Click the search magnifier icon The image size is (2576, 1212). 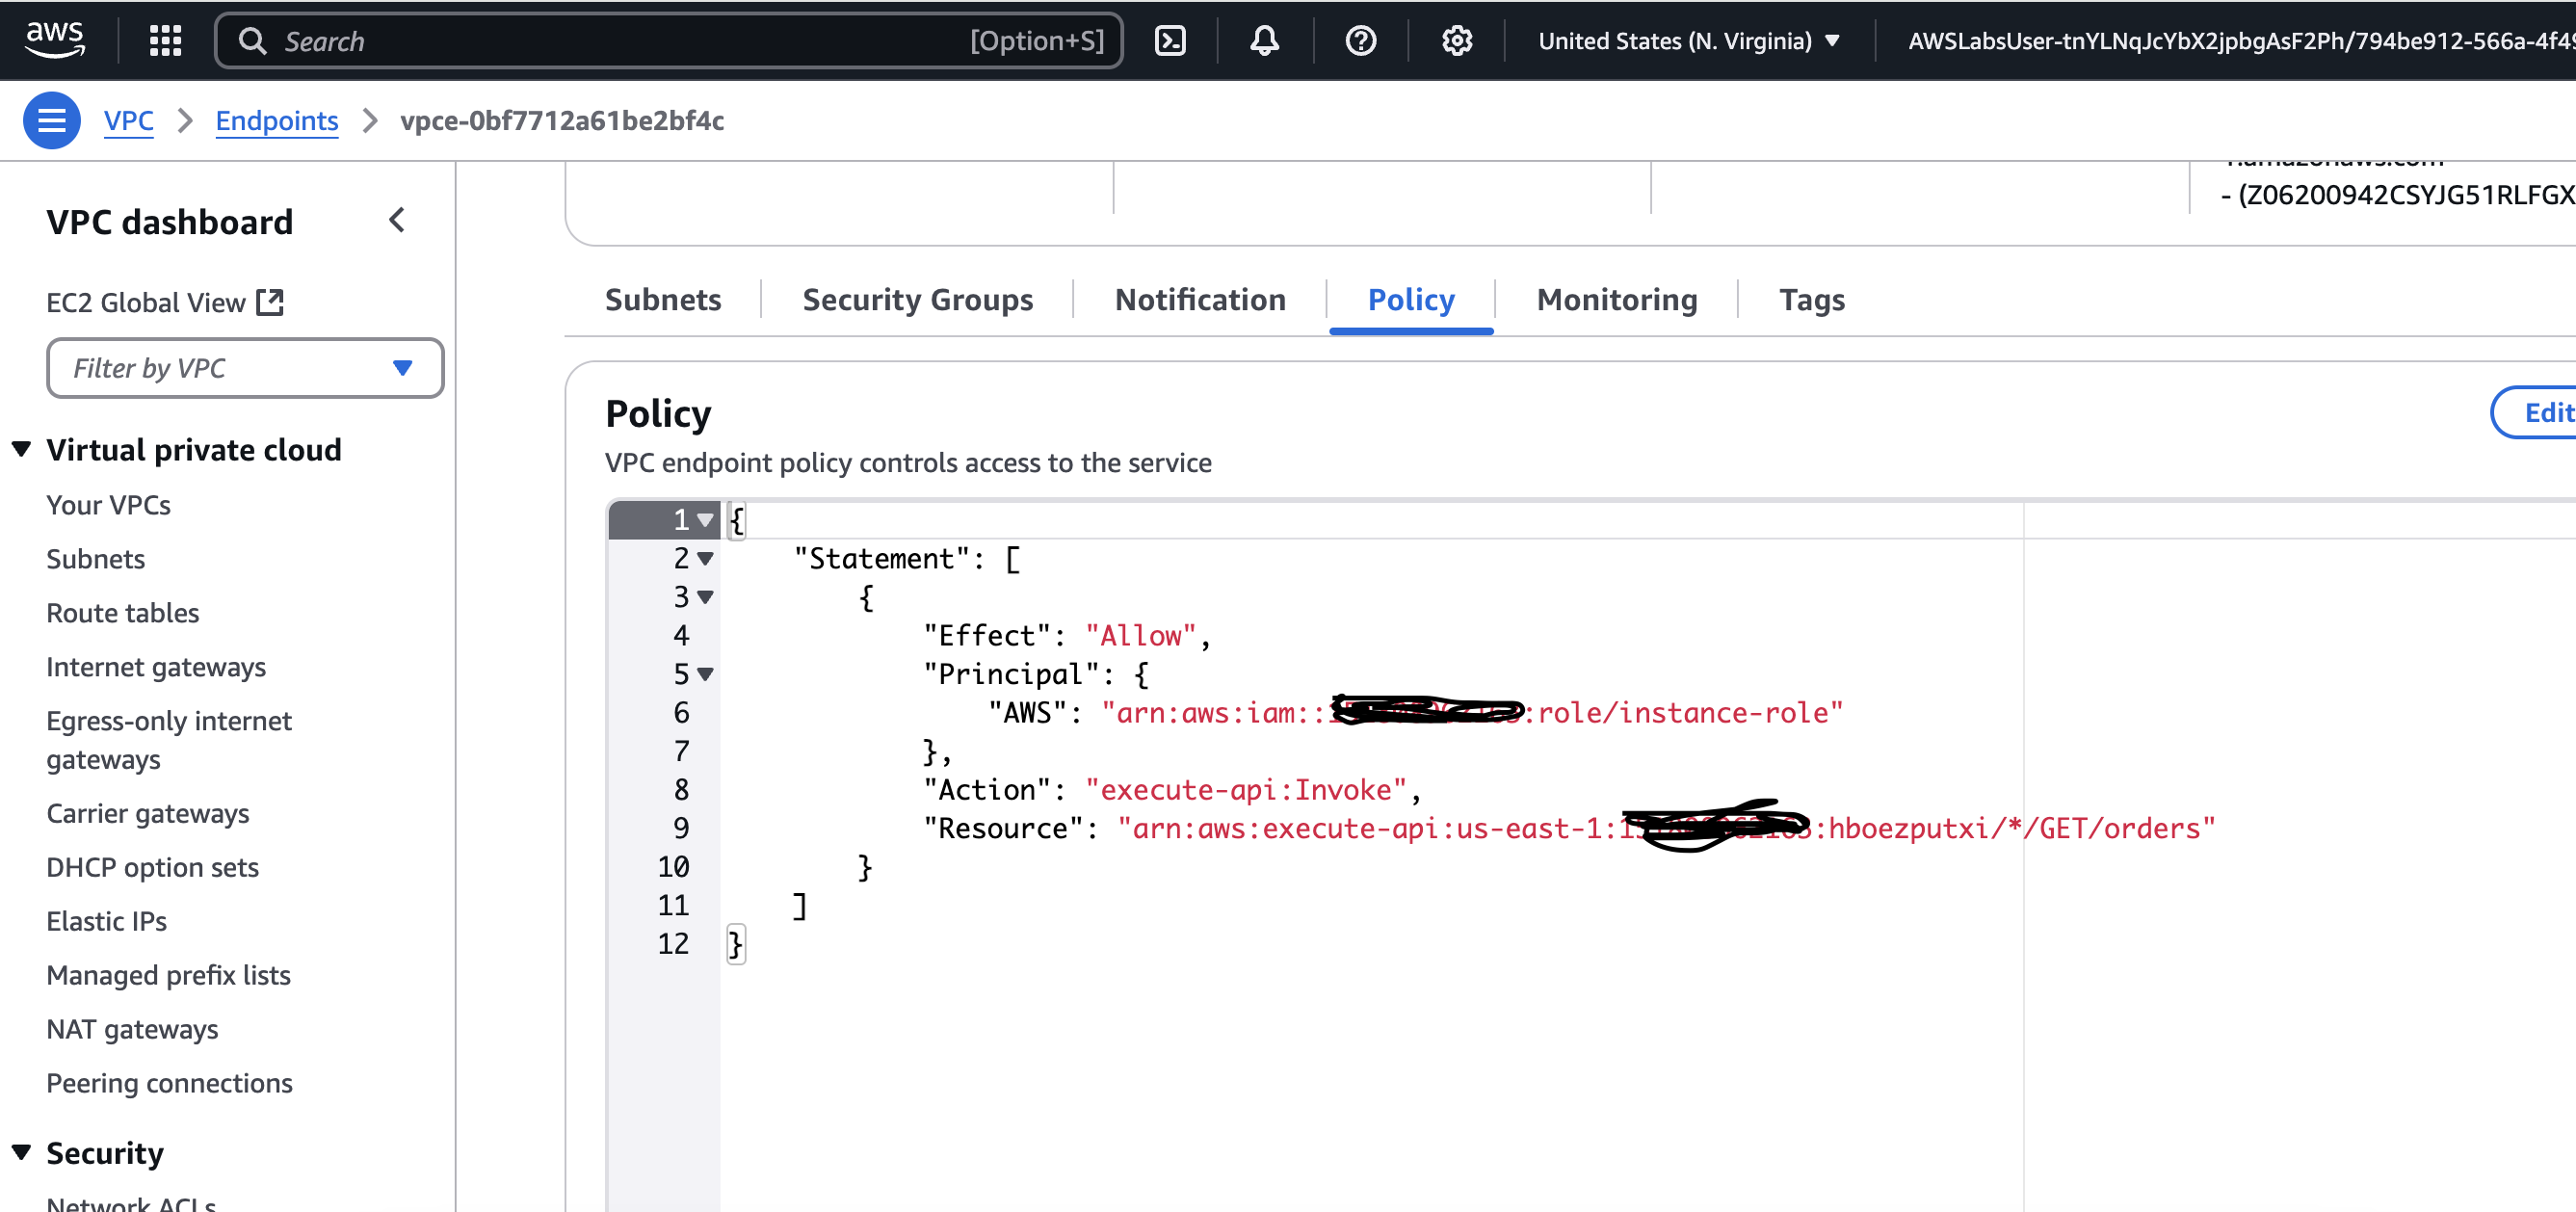(x=252, y=41)
